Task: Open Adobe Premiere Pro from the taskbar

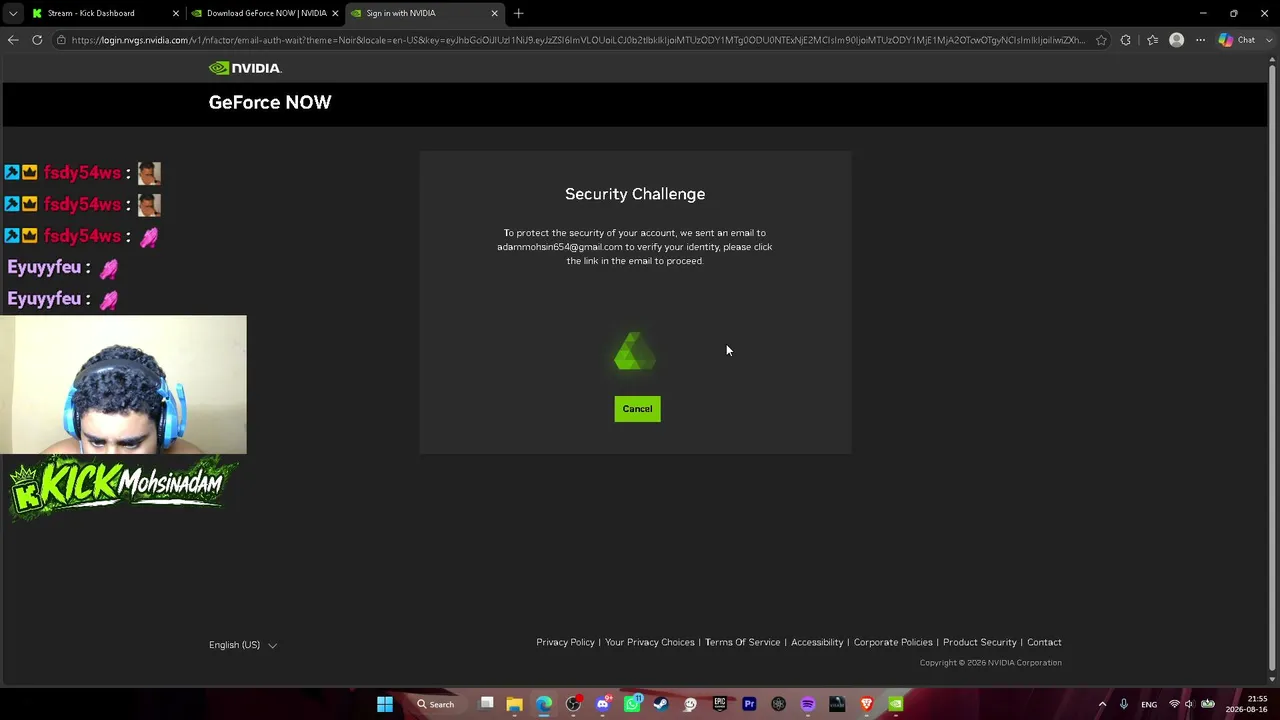Action: 749,704
